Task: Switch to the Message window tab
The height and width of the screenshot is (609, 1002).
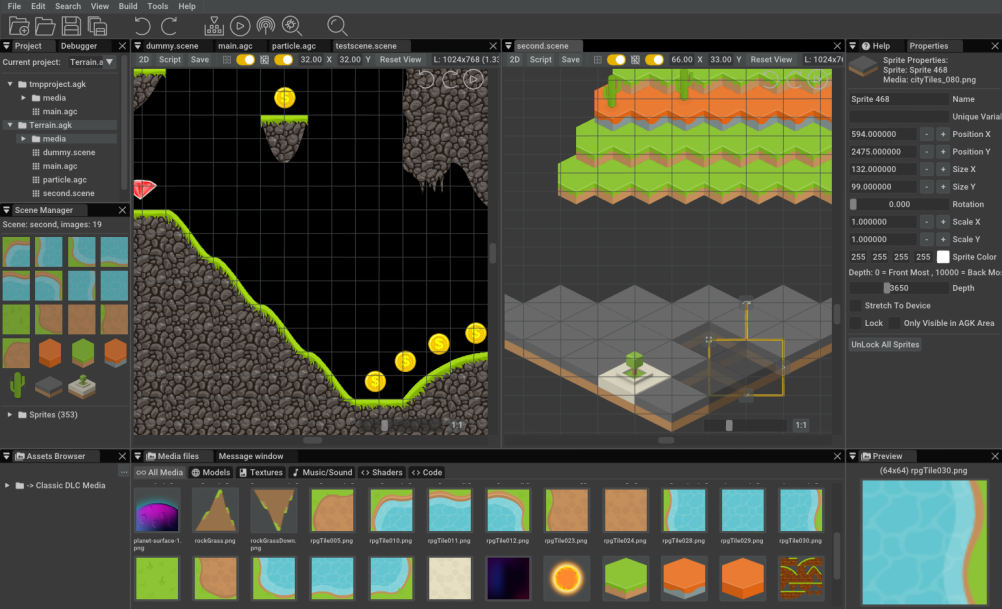Action: [x=251, y=457]
